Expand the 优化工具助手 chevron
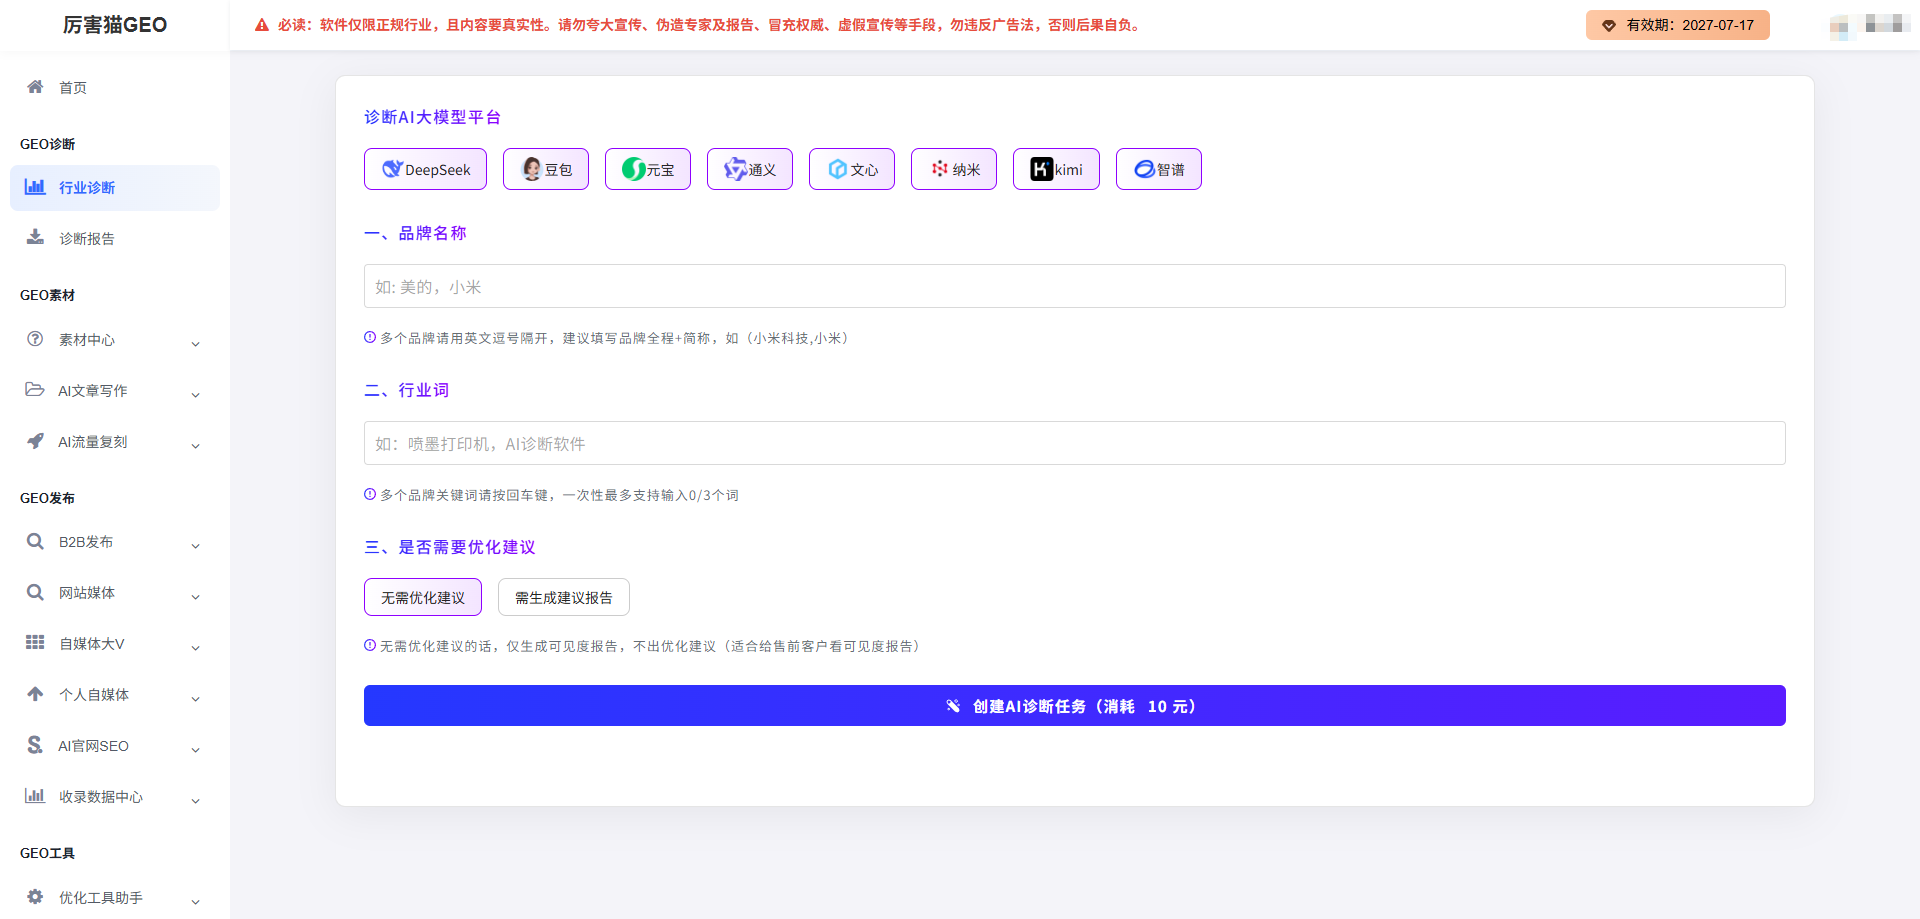Viewport: 1920px width, 919px height. 196,901
